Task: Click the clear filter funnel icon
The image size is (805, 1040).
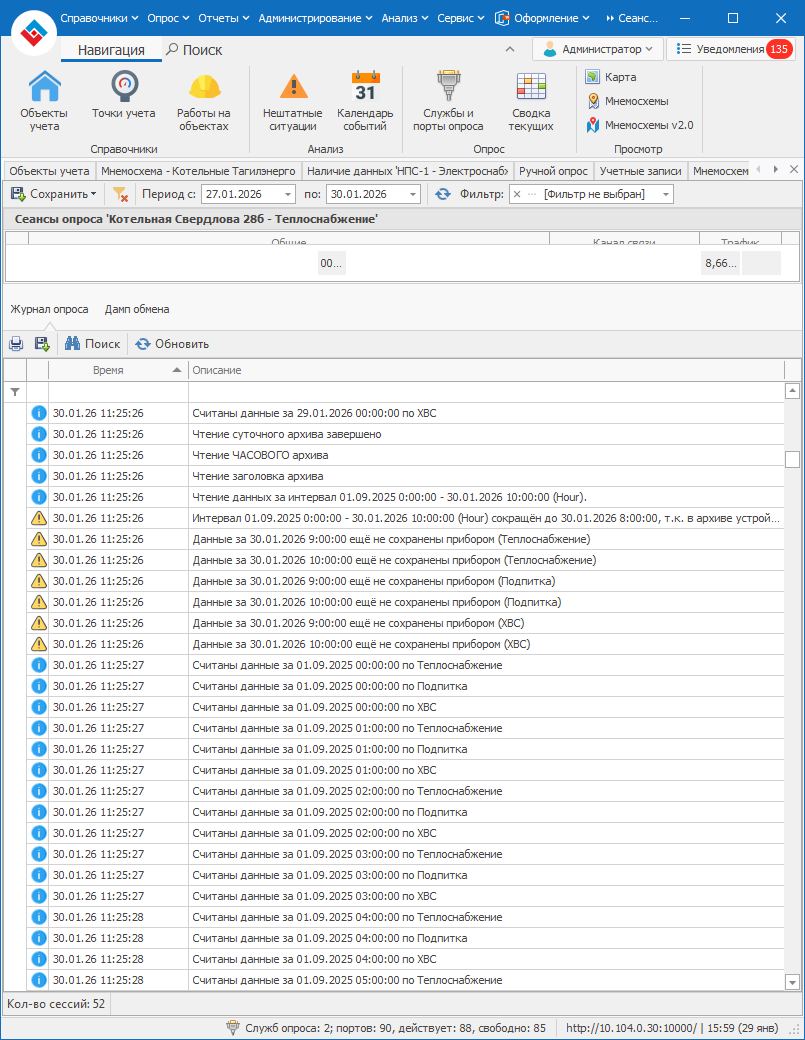Action: [120, 194]
